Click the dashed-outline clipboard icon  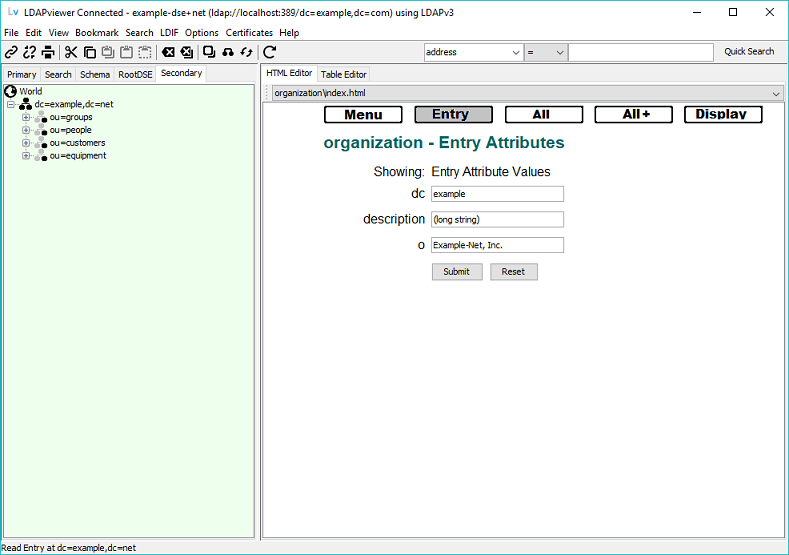(145, 52)
